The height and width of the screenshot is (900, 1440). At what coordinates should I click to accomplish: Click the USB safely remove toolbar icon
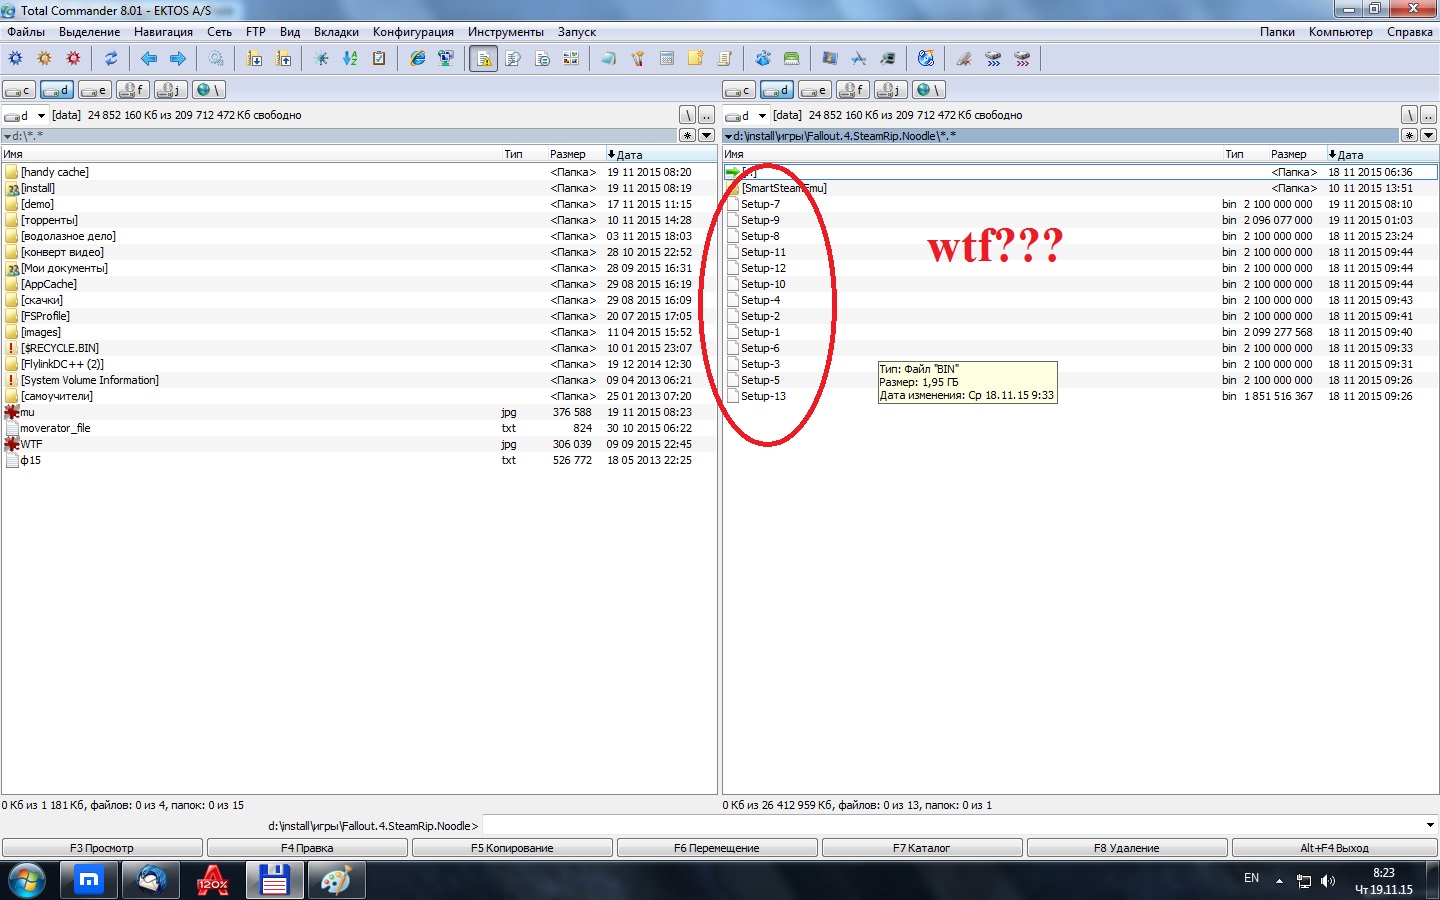(x=964, y=59)
